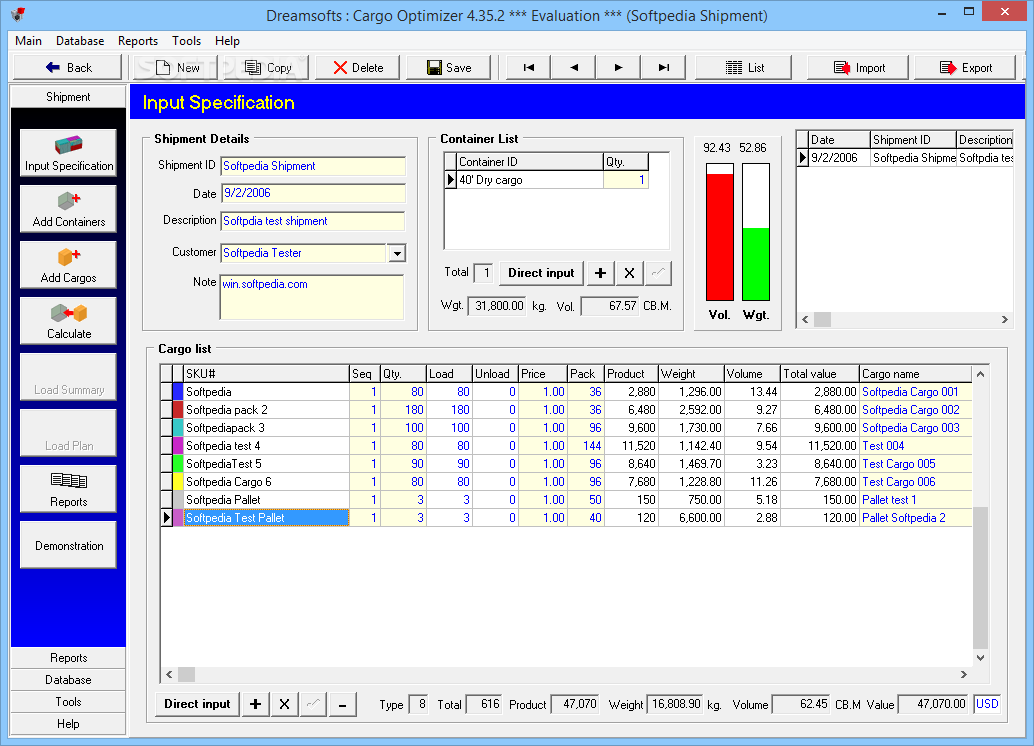The height and width of the screenshot is (746, 1034).
Task: Open the Reports menu in menu bar
Action: coord(138,41)
